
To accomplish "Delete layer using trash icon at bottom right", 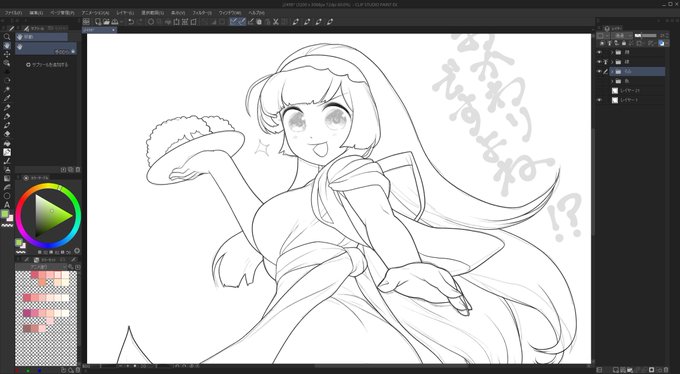I will point(667,370).
